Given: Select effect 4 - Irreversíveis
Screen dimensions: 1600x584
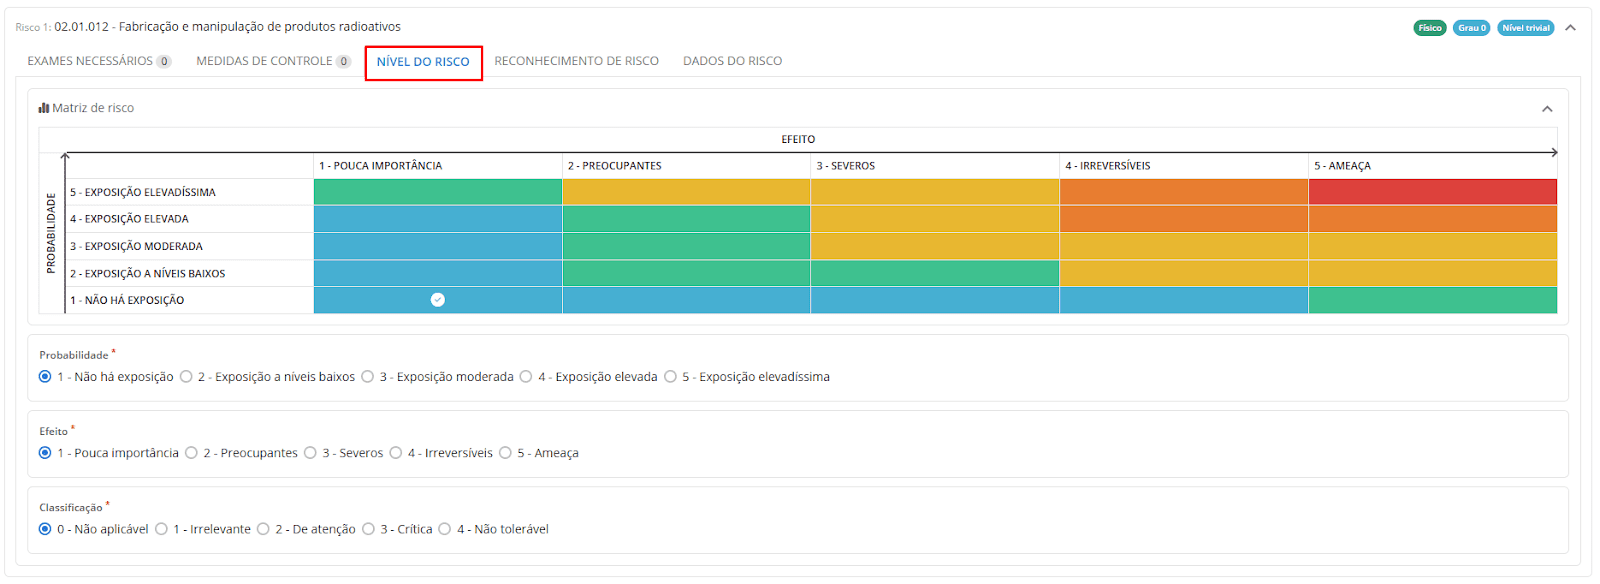Looking at the screenshot, I should point(396,453).
